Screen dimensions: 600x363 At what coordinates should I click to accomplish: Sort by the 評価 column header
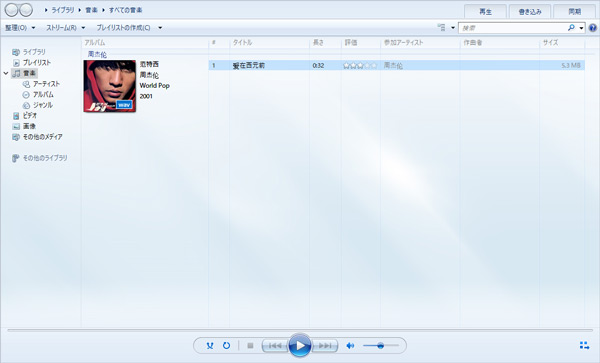point(360,42)
